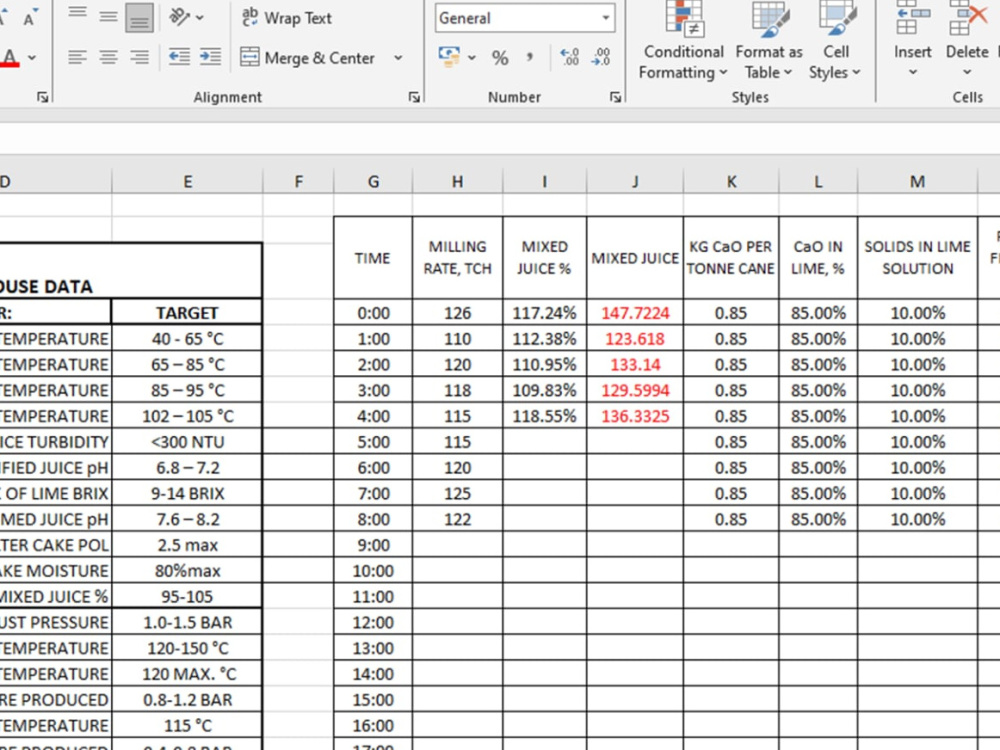1000x750 pixels.
Task: Select target cell 80%max
Action: click(187, 571)
